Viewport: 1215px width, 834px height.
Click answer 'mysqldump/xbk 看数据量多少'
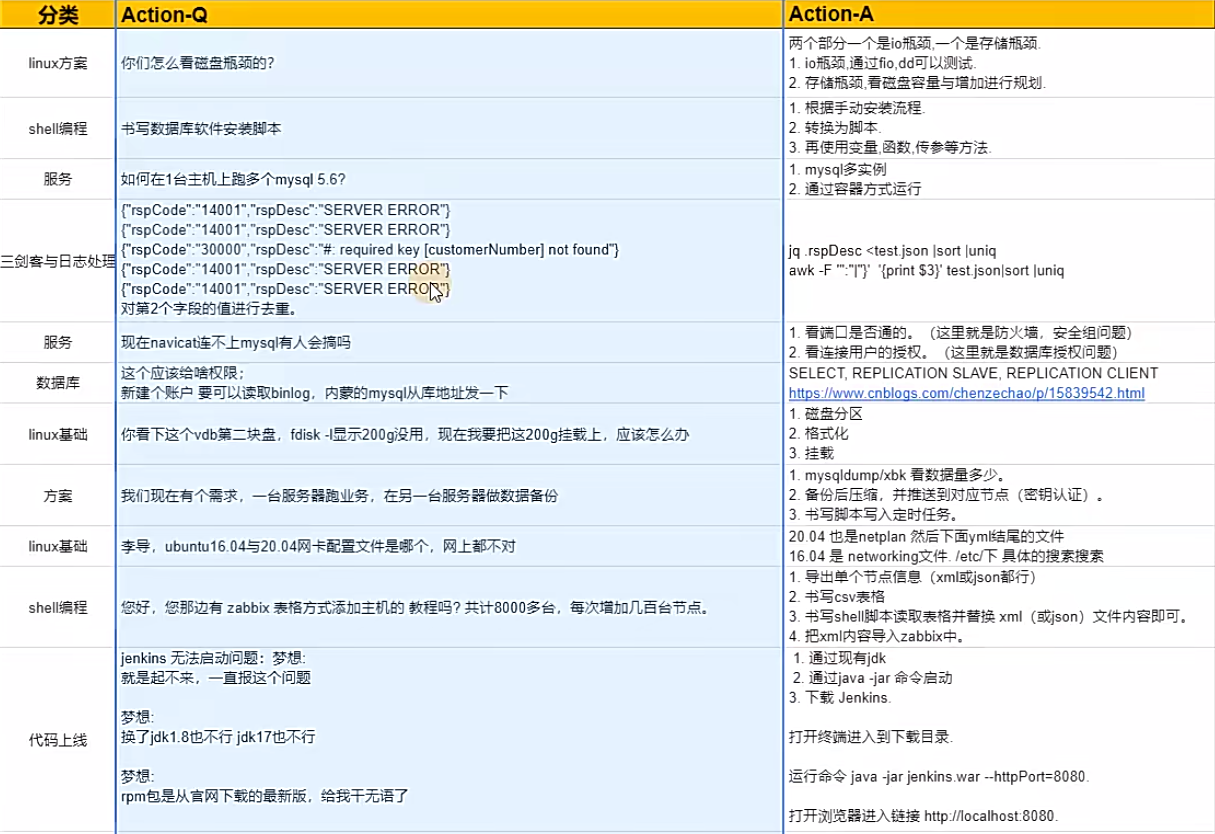(898, 475)
